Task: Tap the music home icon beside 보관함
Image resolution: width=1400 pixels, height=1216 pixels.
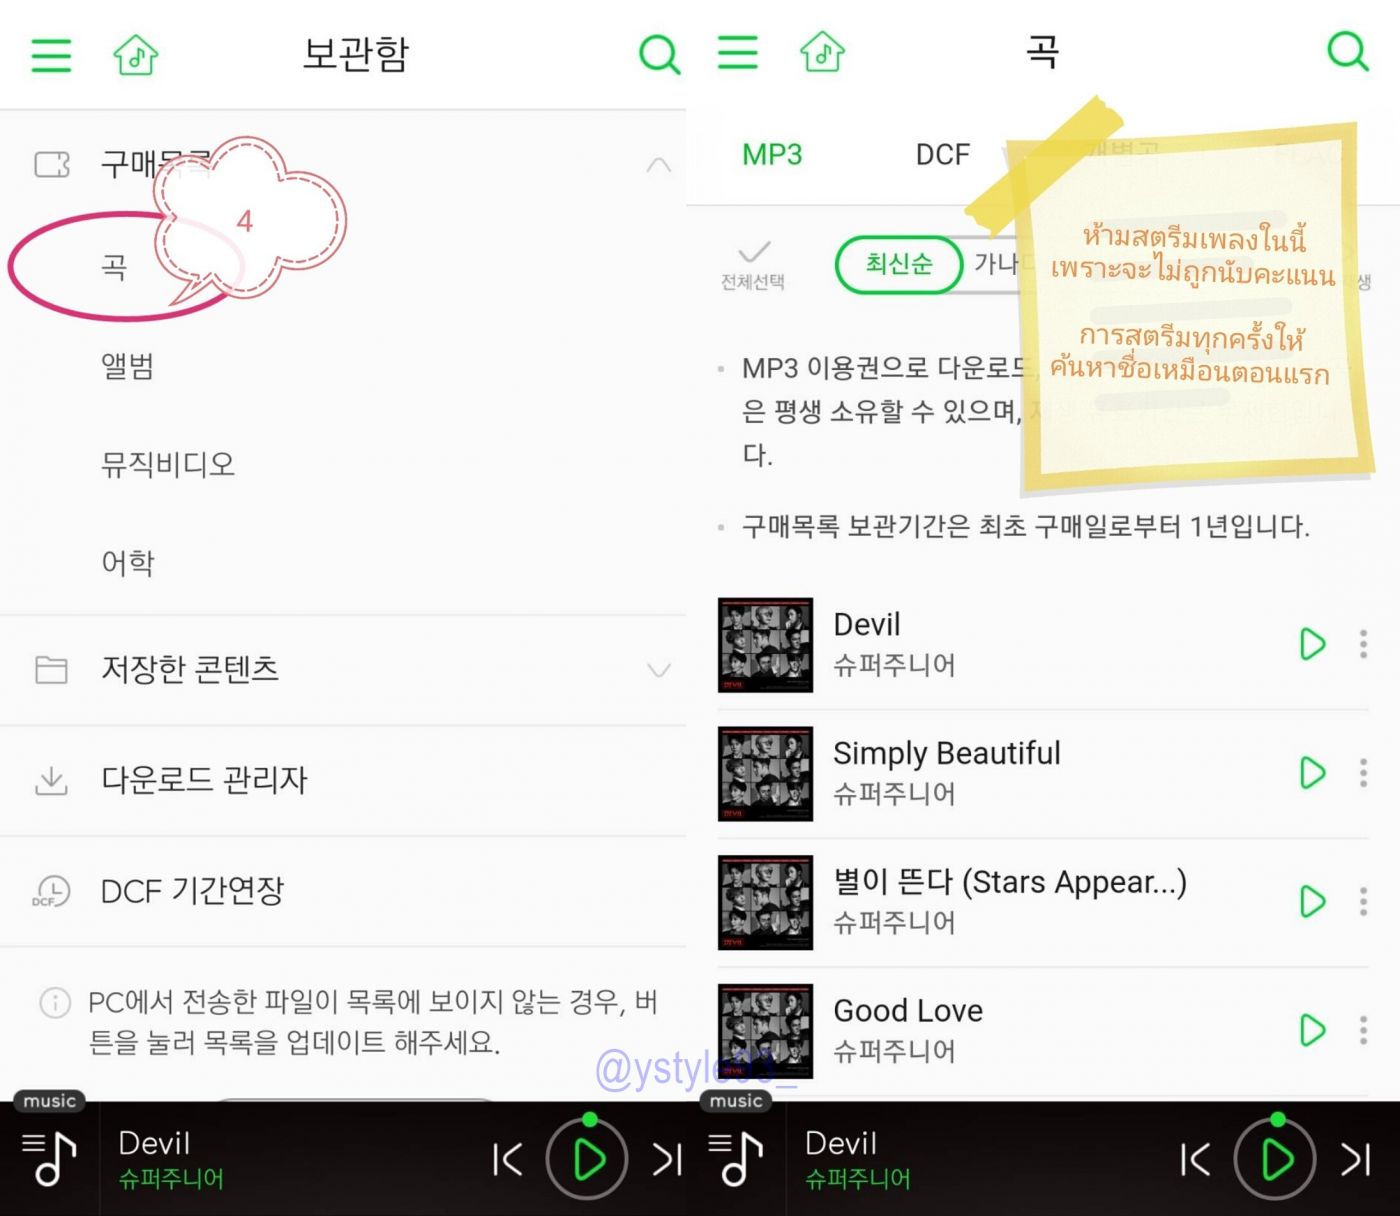Action: coord(136,54)
